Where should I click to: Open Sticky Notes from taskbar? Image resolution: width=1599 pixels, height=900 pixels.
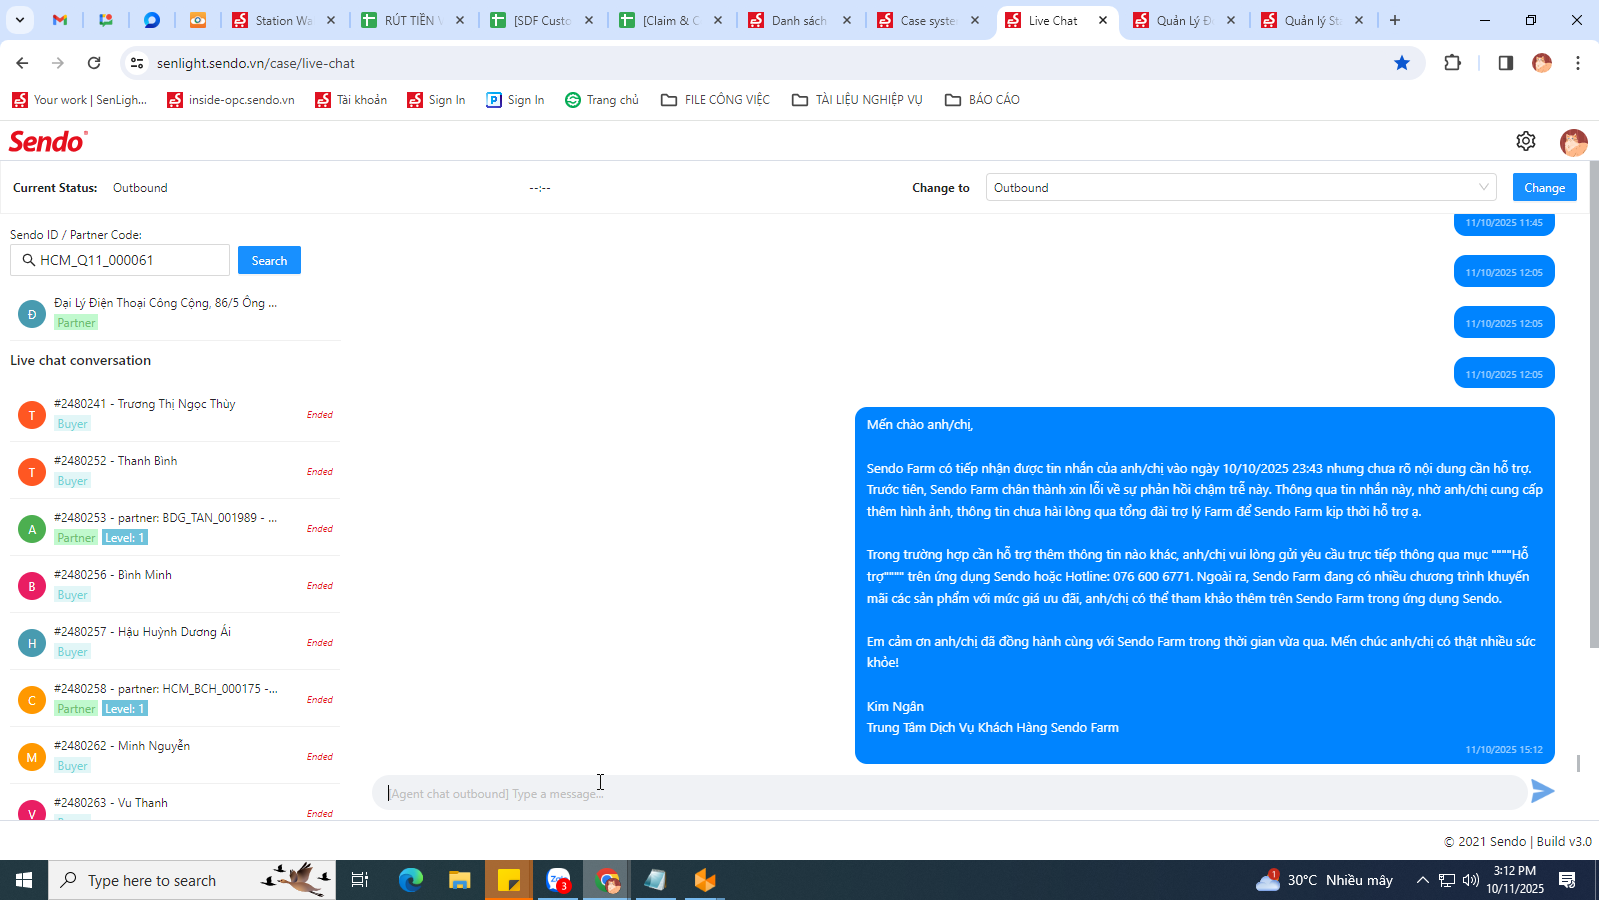point(509,880)
